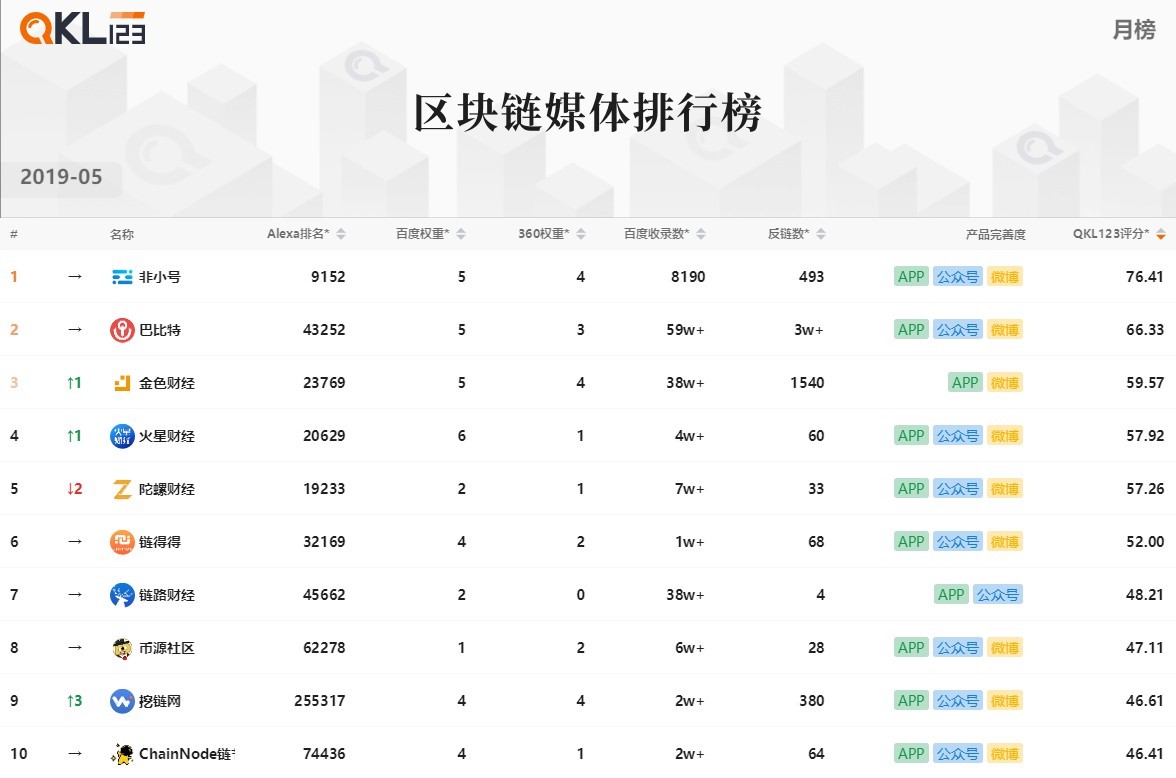This screenshot has width=1176, height=778.
Task: Open the 巴比特 name link
Action: (160, 329)
